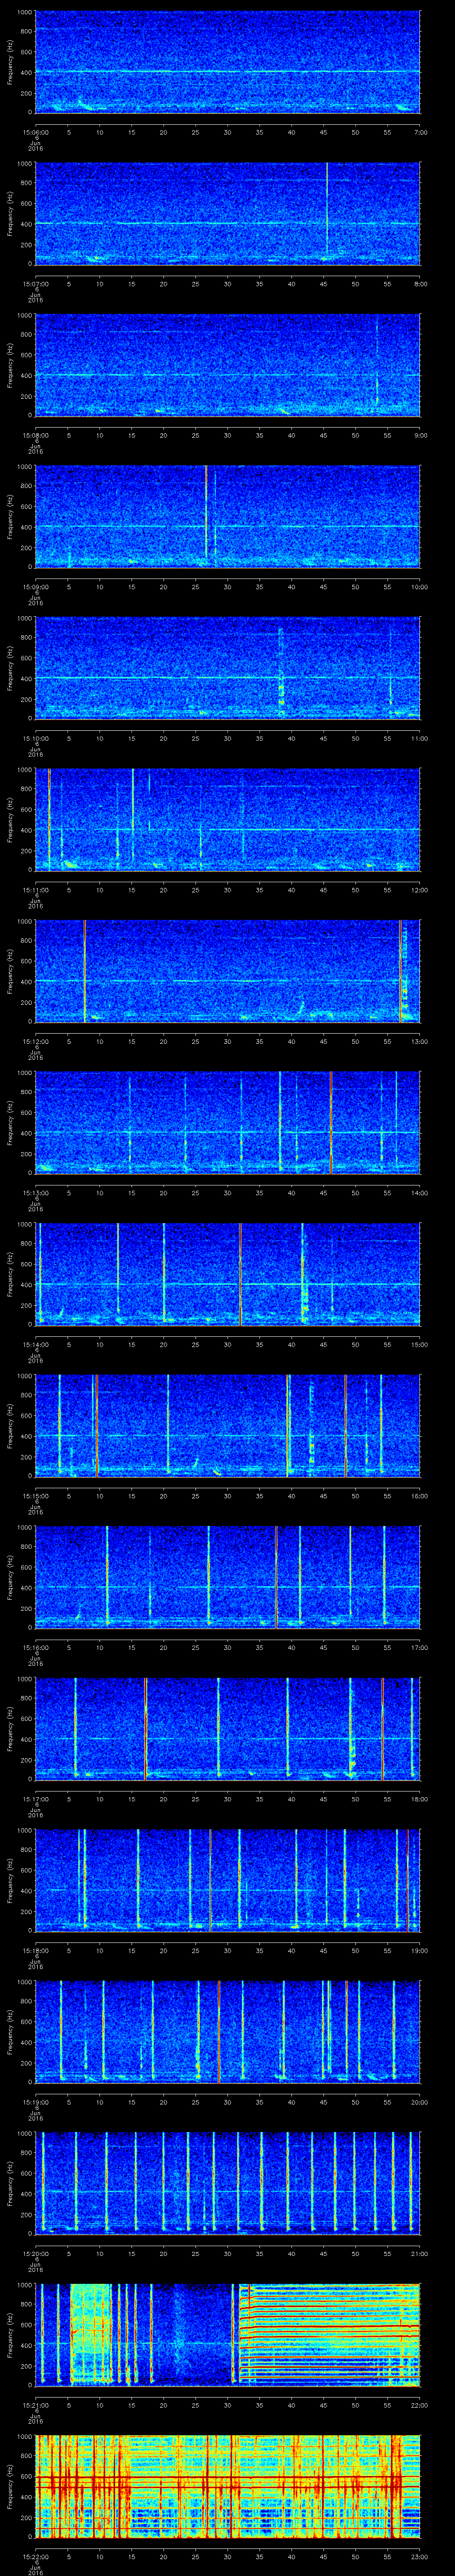Click the 18:00 end time label
455x2576 pixels.
tap(419, 1799)
